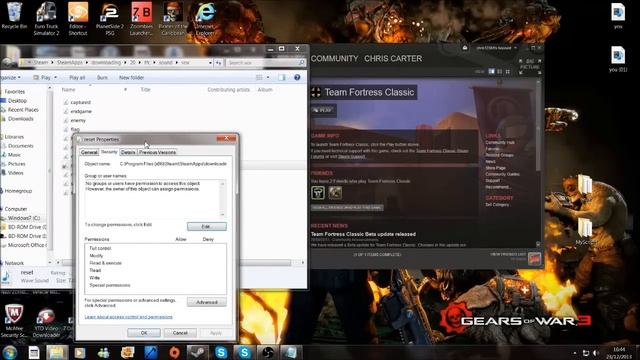
Task: Open Steam account name dropdown
Action: point(496,48)
